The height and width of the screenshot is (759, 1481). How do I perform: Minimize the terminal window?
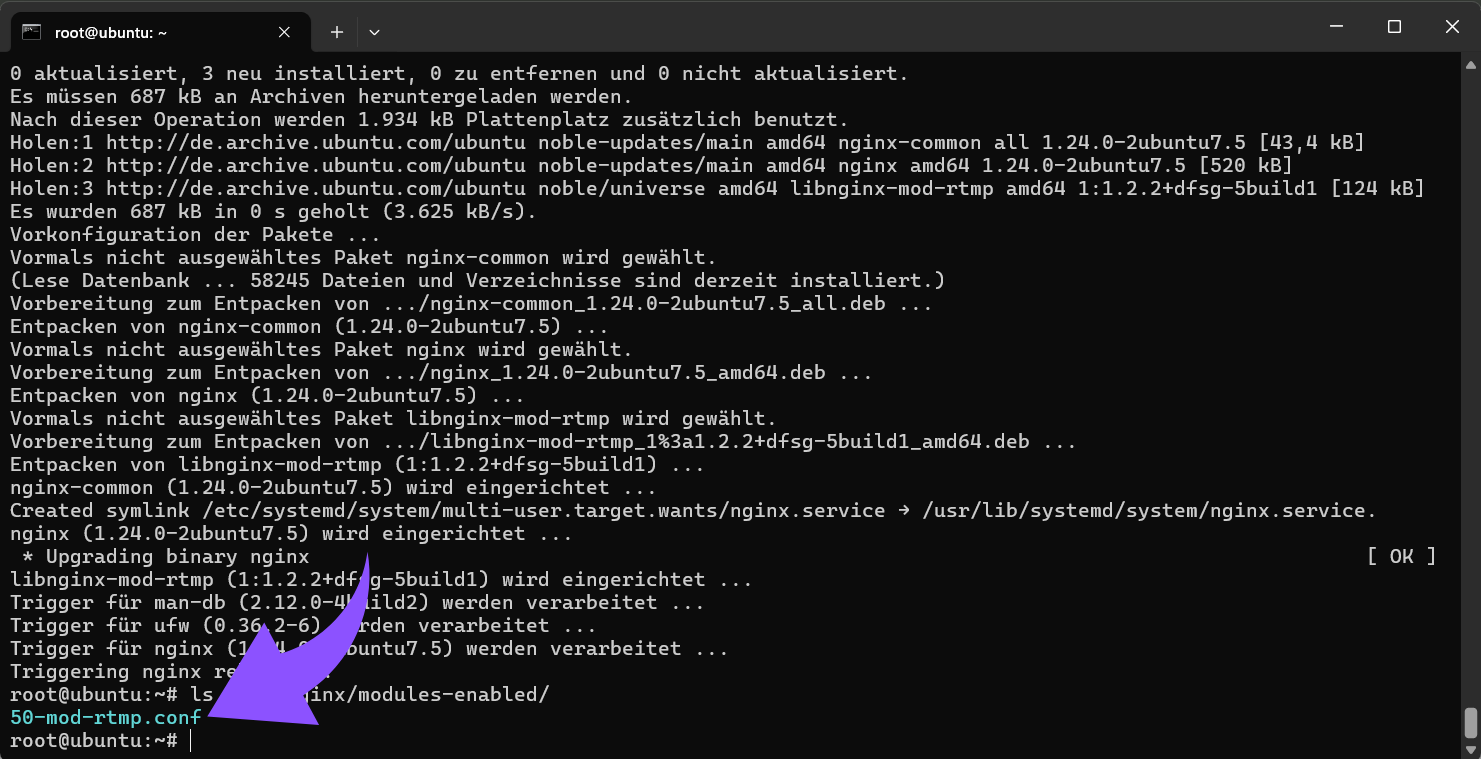pyautogui.click(x=1337, y=27)
